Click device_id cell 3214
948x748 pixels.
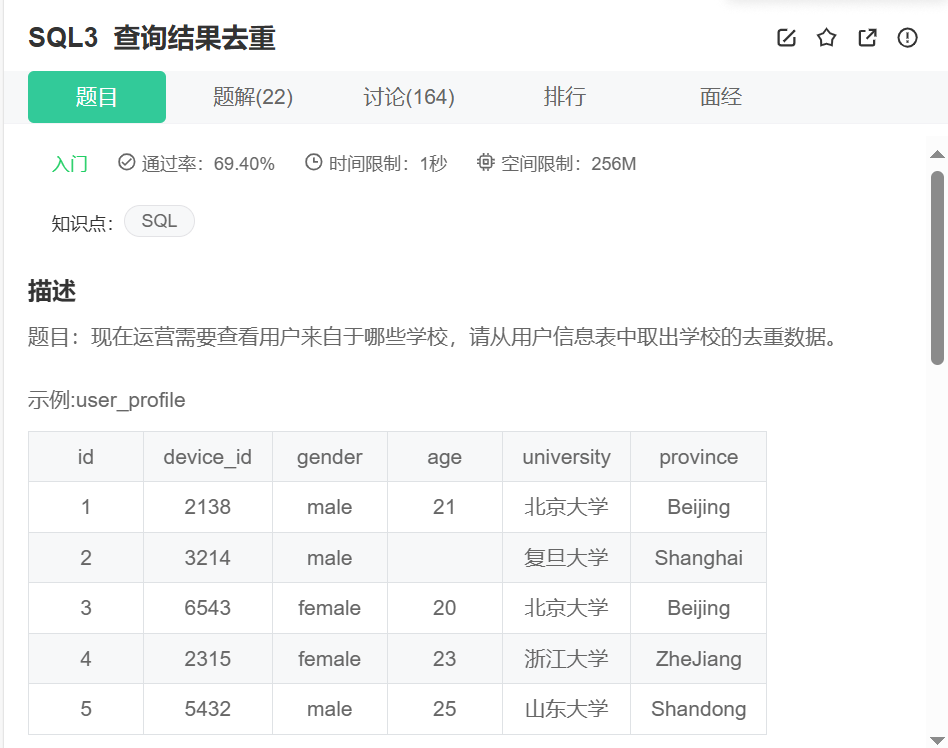click(207, 558)
